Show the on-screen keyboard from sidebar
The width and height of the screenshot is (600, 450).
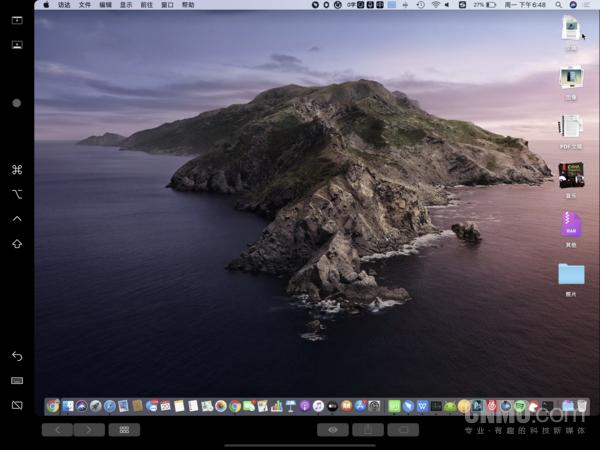(x=17, y=380)
